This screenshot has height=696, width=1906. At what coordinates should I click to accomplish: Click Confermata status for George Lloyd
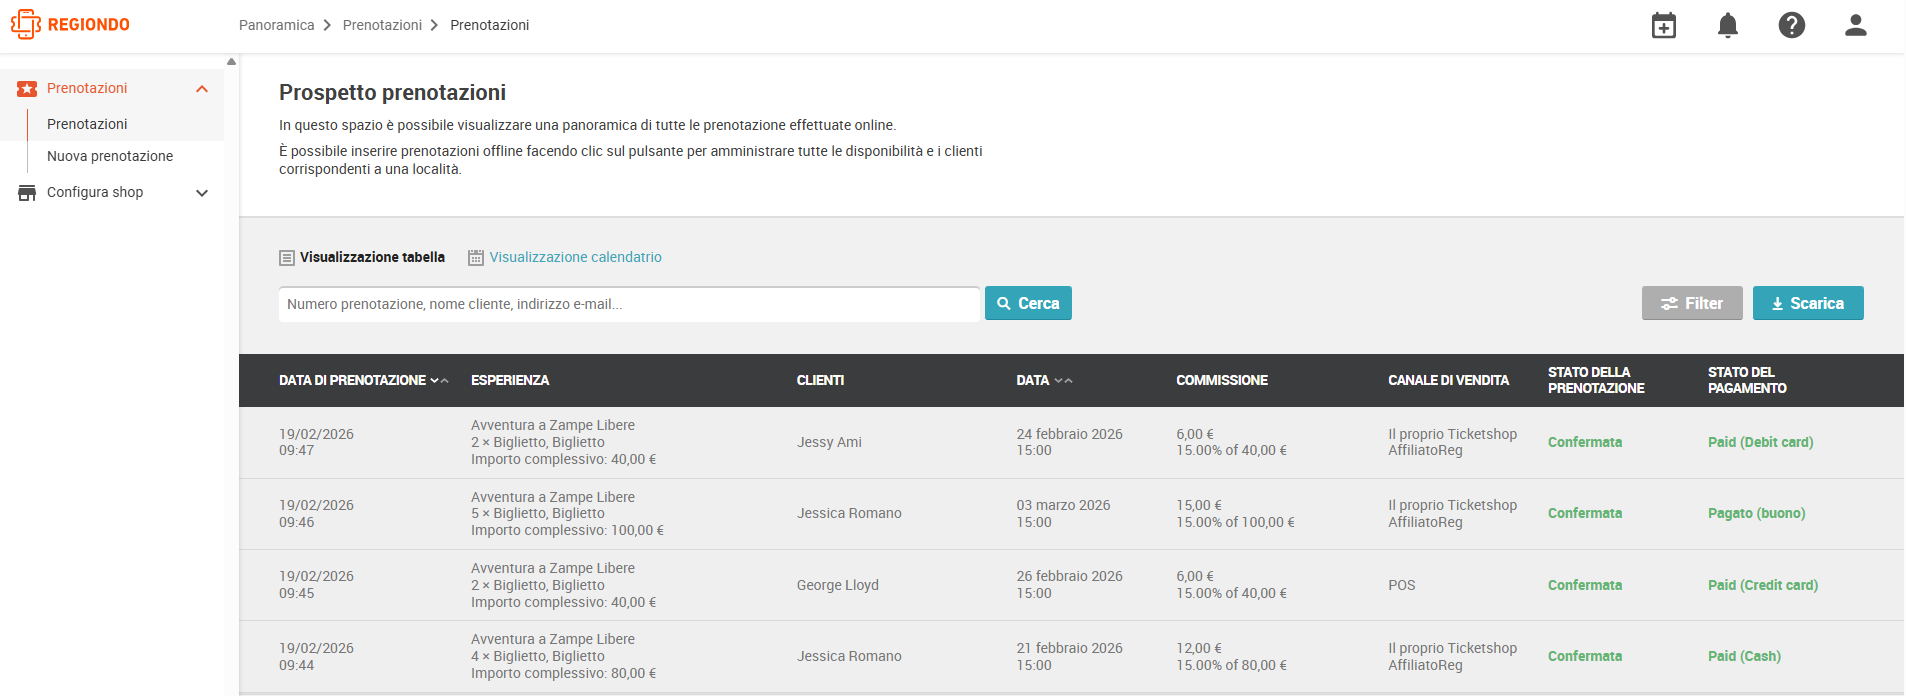[1585, 585]
